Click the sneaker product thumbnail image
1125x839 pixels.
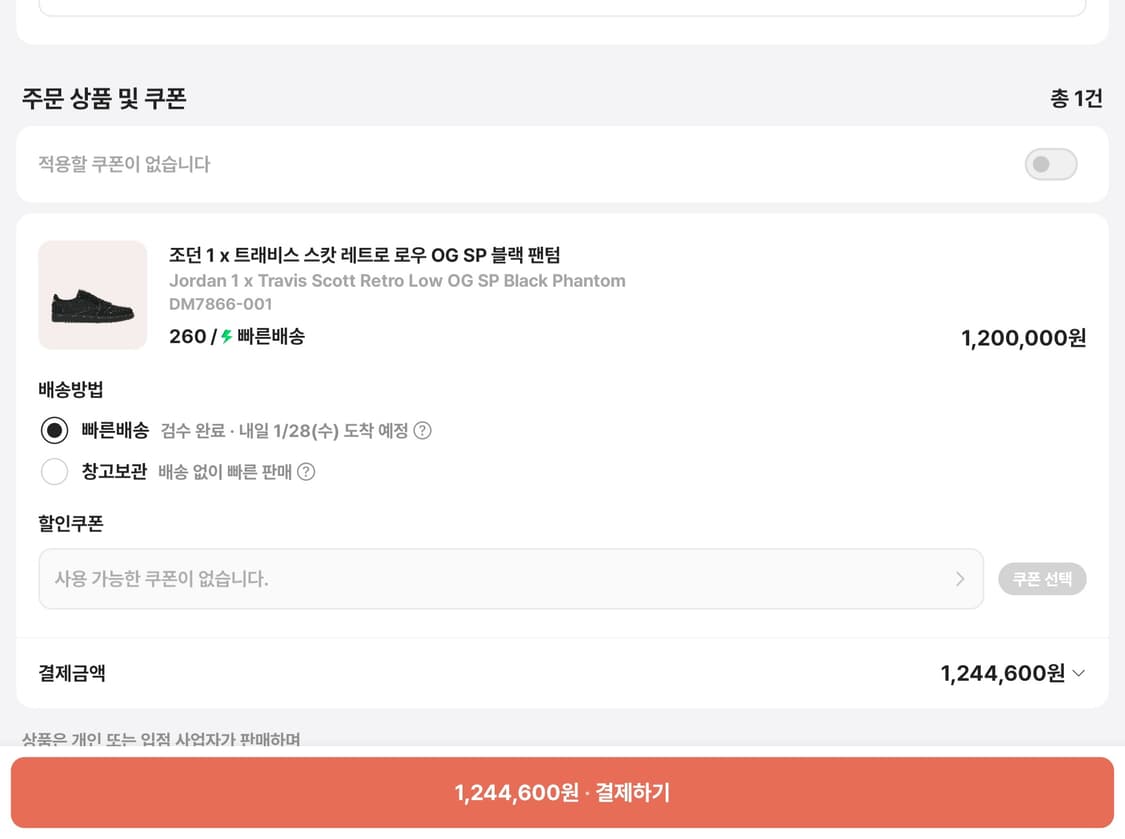pos(92,295)
